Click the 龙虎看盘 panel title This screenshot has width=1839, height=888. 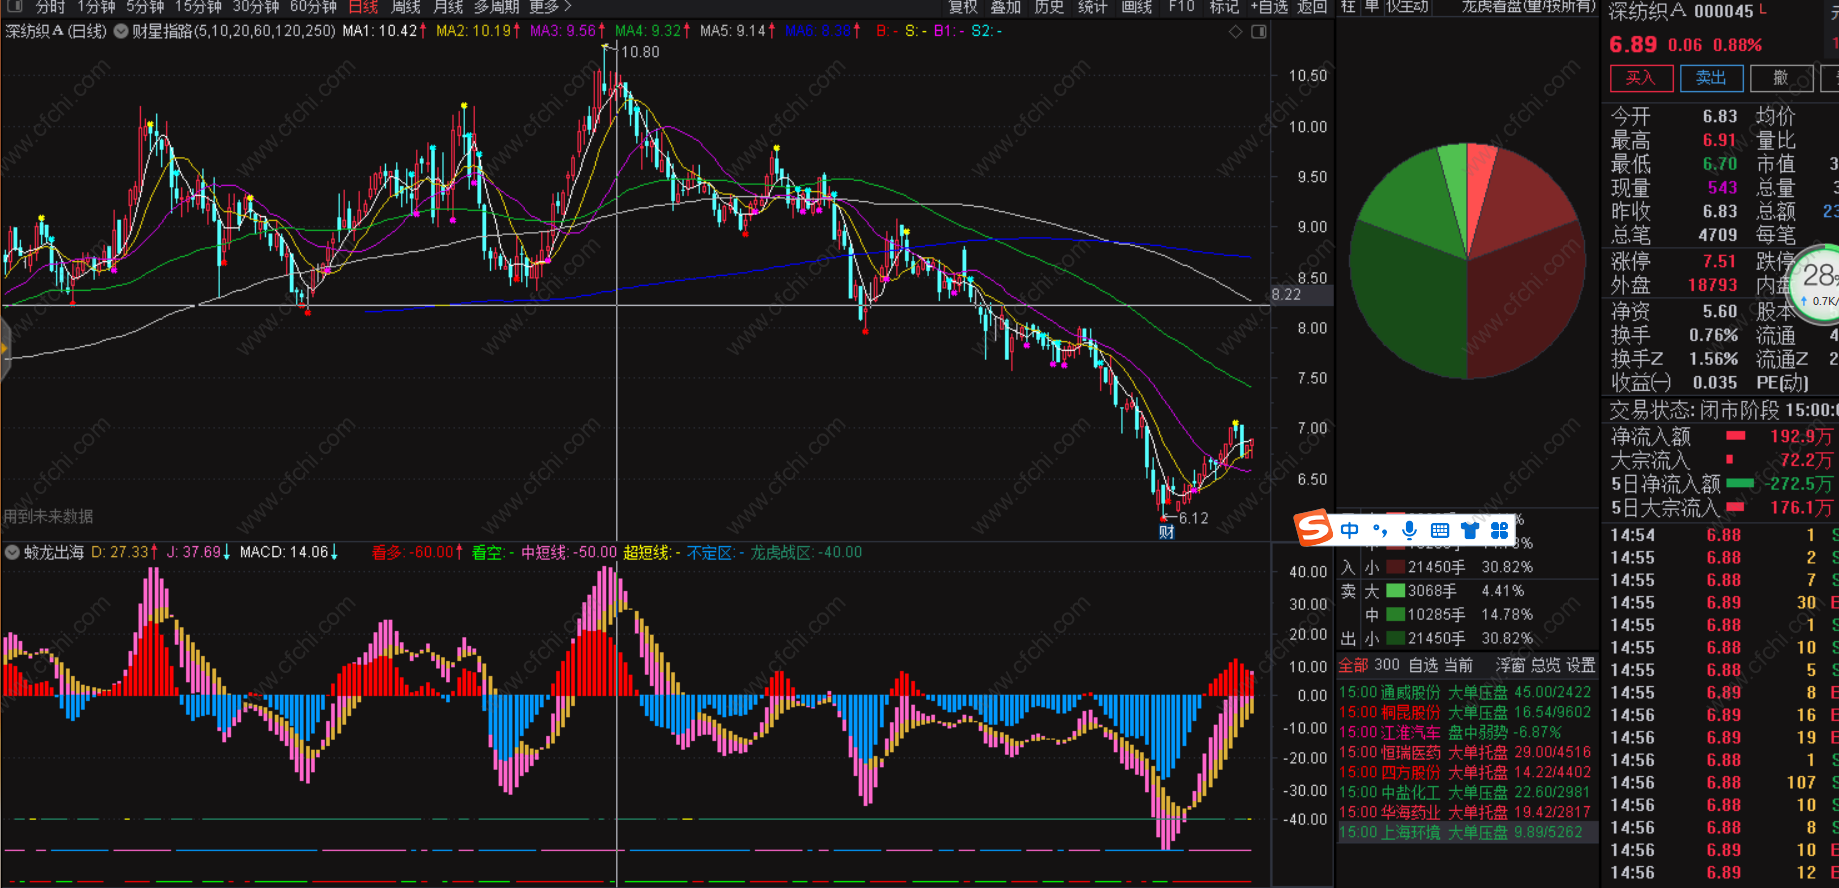1528,7
